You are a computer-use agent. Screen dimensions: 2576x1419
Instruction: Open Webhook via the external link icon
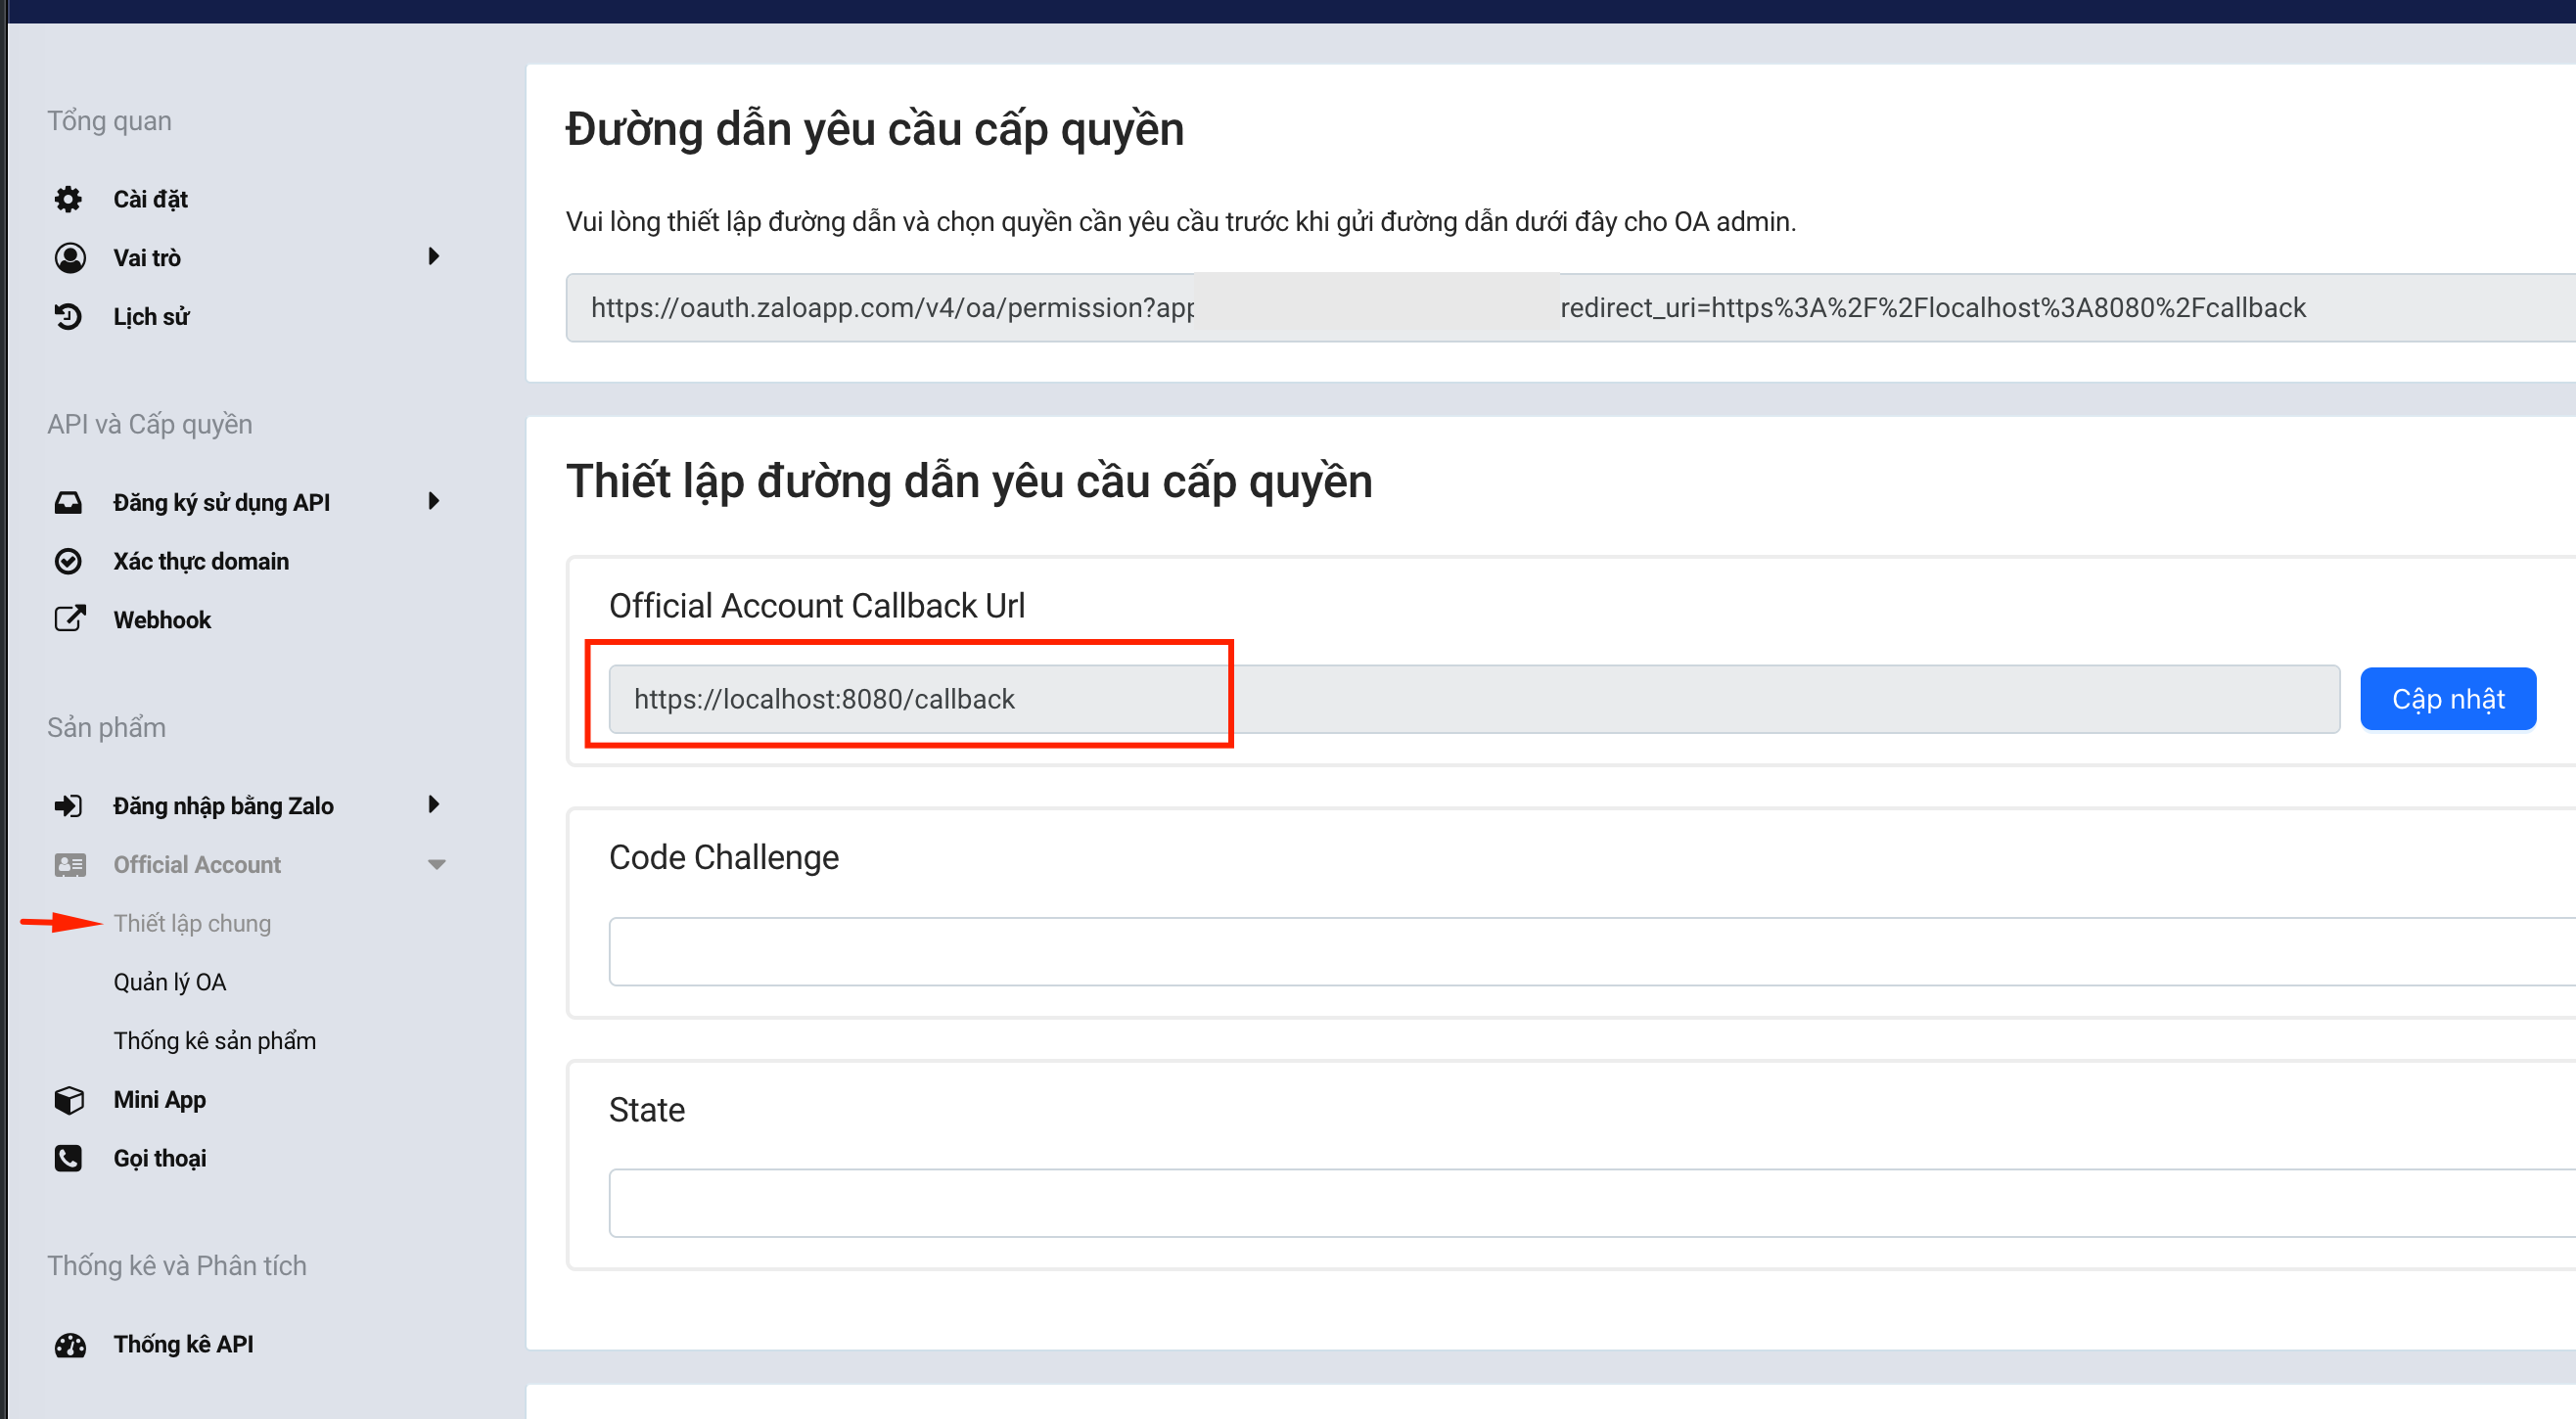pos(68,618)
